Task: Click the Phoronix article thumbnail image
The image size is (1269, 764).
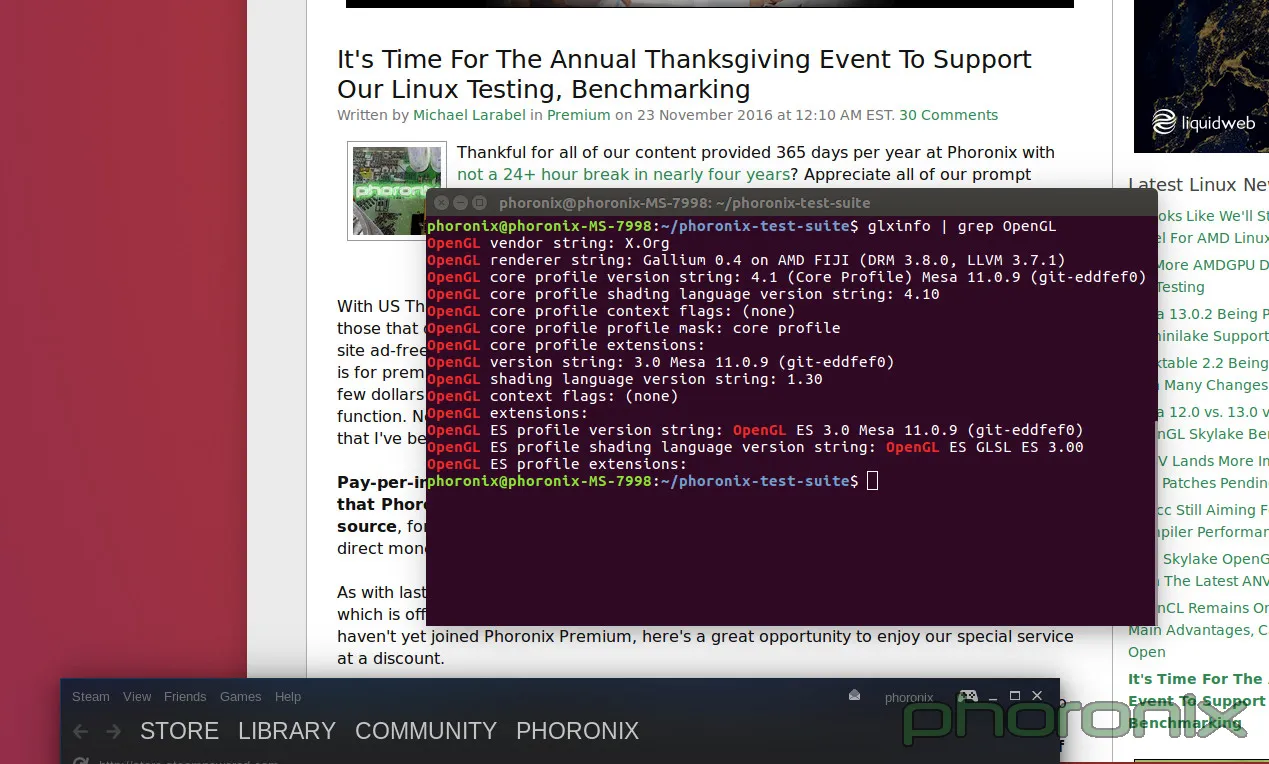Action: point(396,190)
